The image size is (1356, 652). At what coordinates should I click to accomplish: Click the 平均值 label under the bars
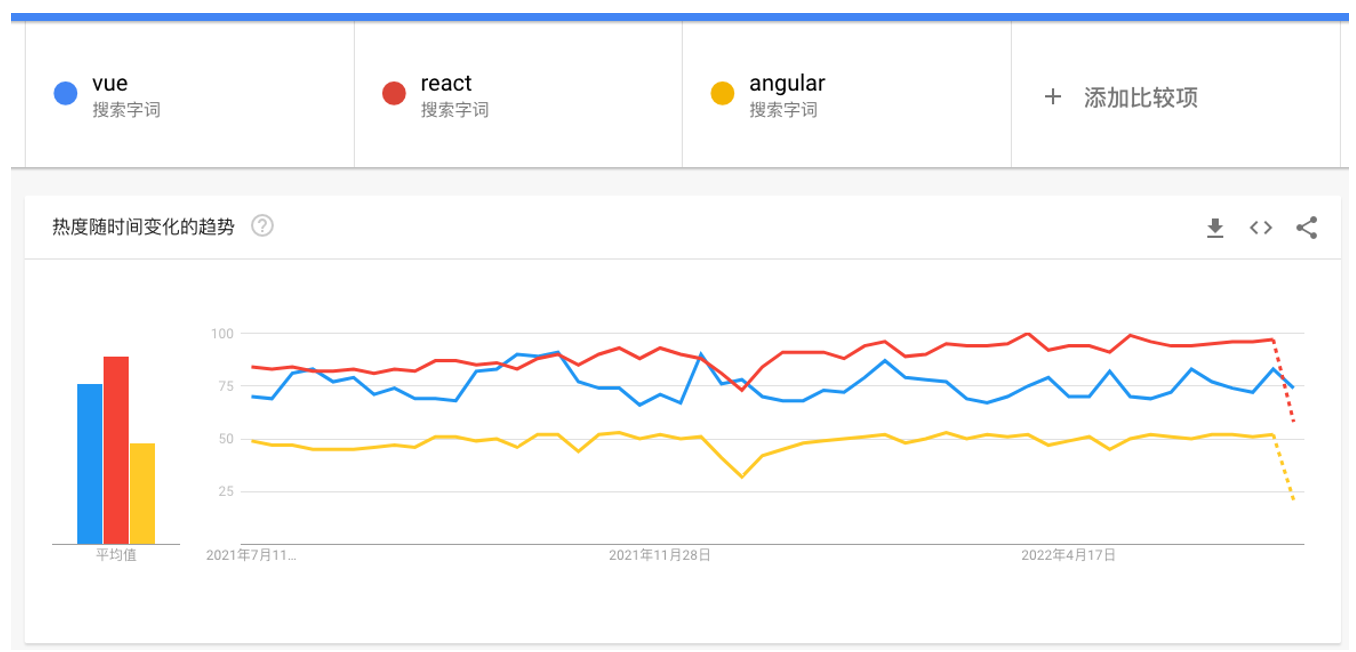(116, 555)
